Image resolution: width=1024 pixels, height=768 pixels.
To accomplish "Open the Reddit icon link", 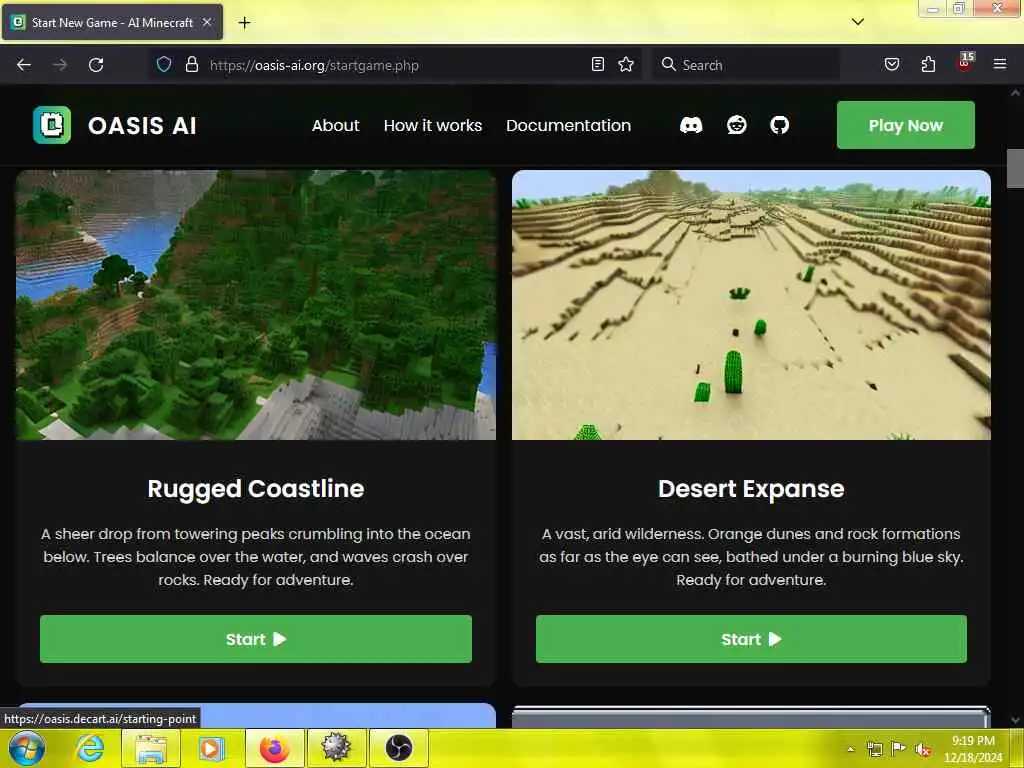I will tap(737, 125).
